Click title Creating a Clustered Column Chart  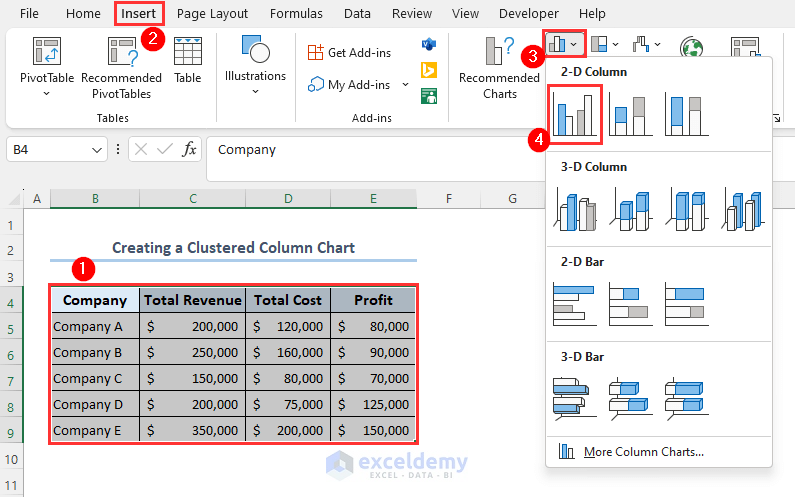233,247
